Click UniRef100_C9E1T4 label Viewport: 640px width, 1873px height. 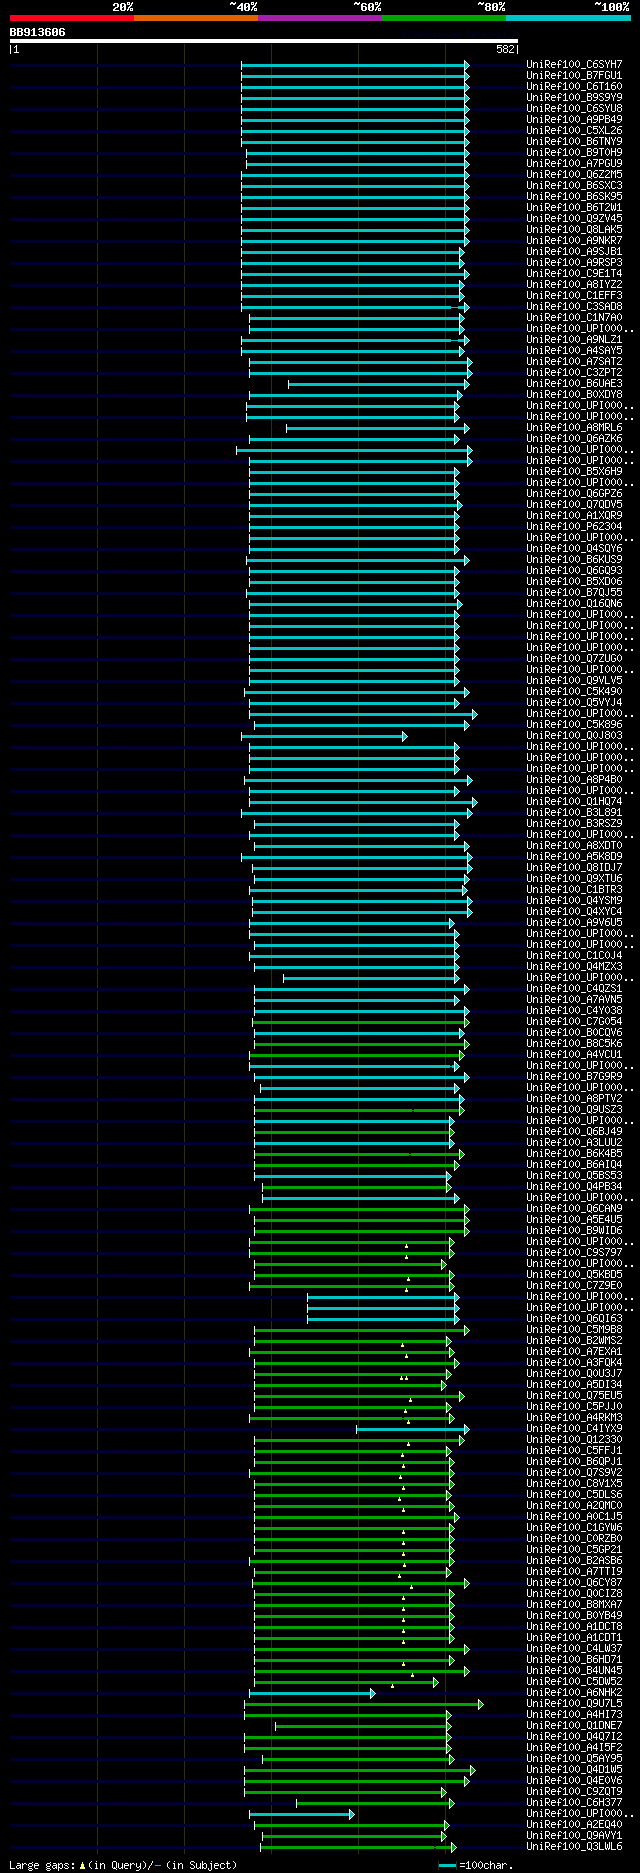click(574, 274)
